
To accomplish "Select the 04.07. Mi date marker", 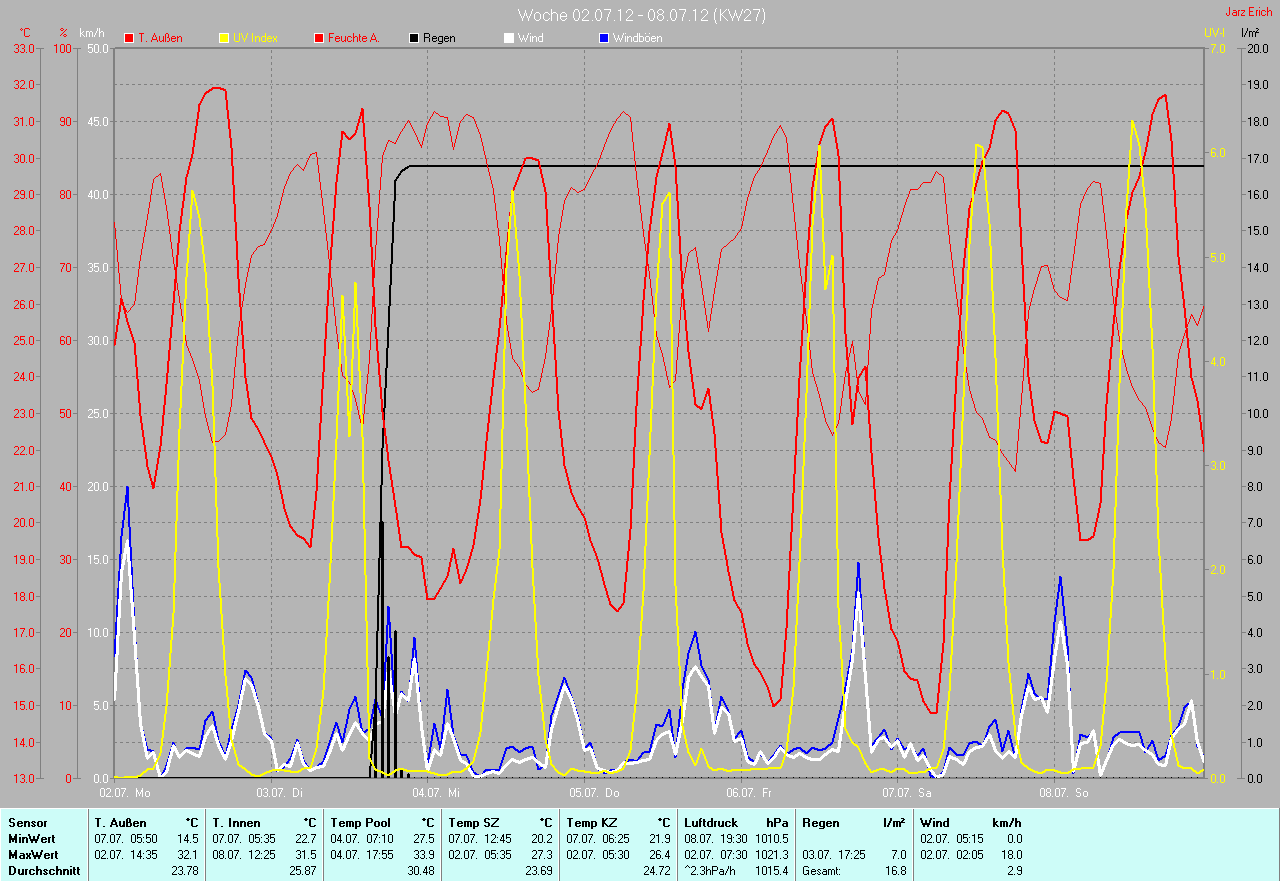I will coord(437,793).
